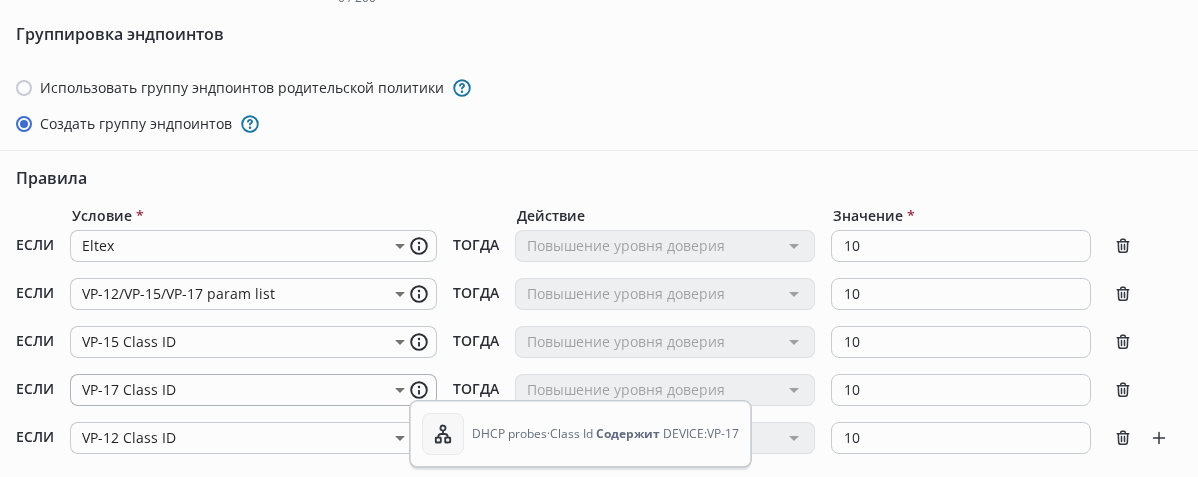Image resolution: width=1198 pixels, height=477 pixels.
Task: Click info icon for VP-17 Class ID
Action: (419, 390)
